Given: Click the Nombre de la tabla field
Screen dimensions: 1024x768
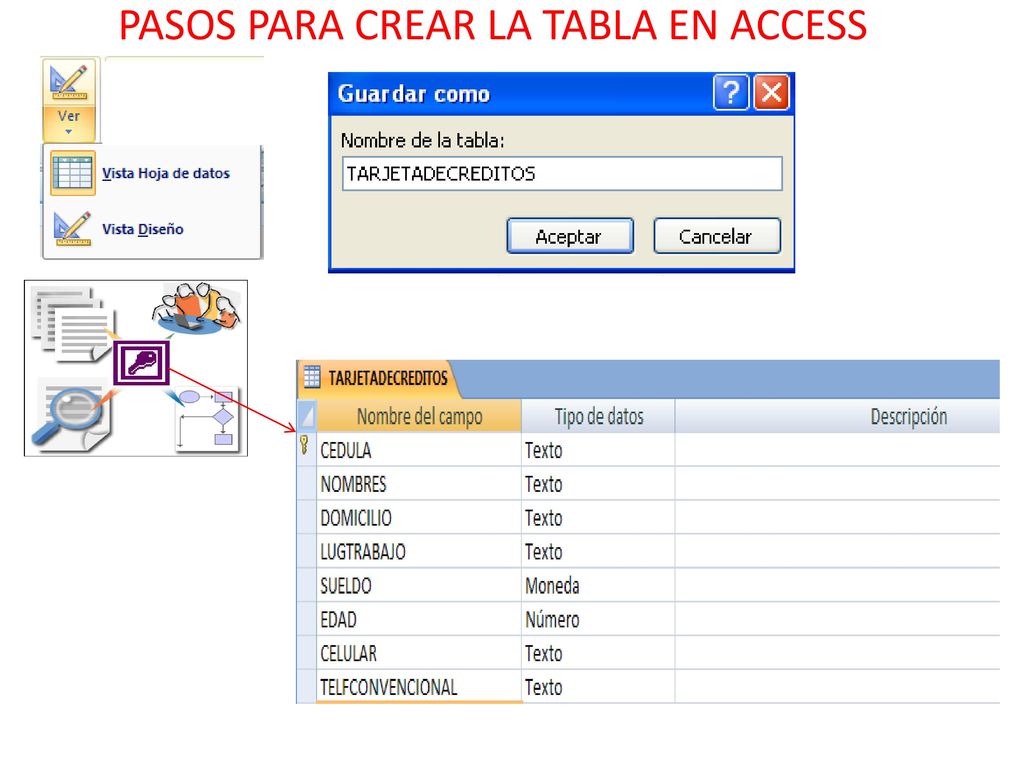Looking at the screenshot, I should coord(562,174).
